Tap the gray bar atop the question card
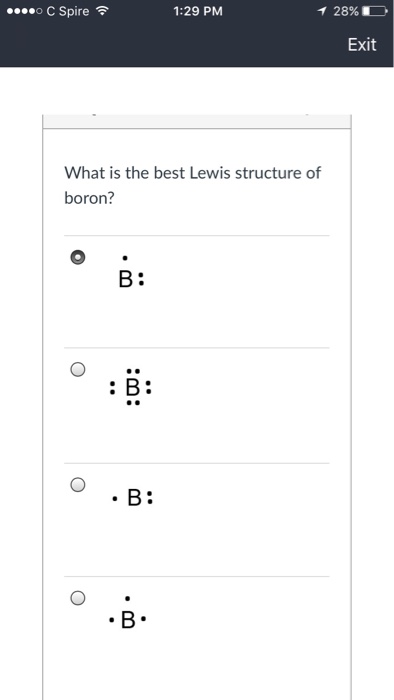Screen dimensions: 394x700 [x=197, y=121]
